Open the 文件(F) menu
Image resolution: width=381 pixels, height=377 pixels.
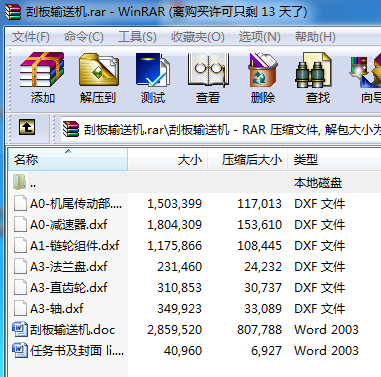pyautogui.click(x=31, y=37)
